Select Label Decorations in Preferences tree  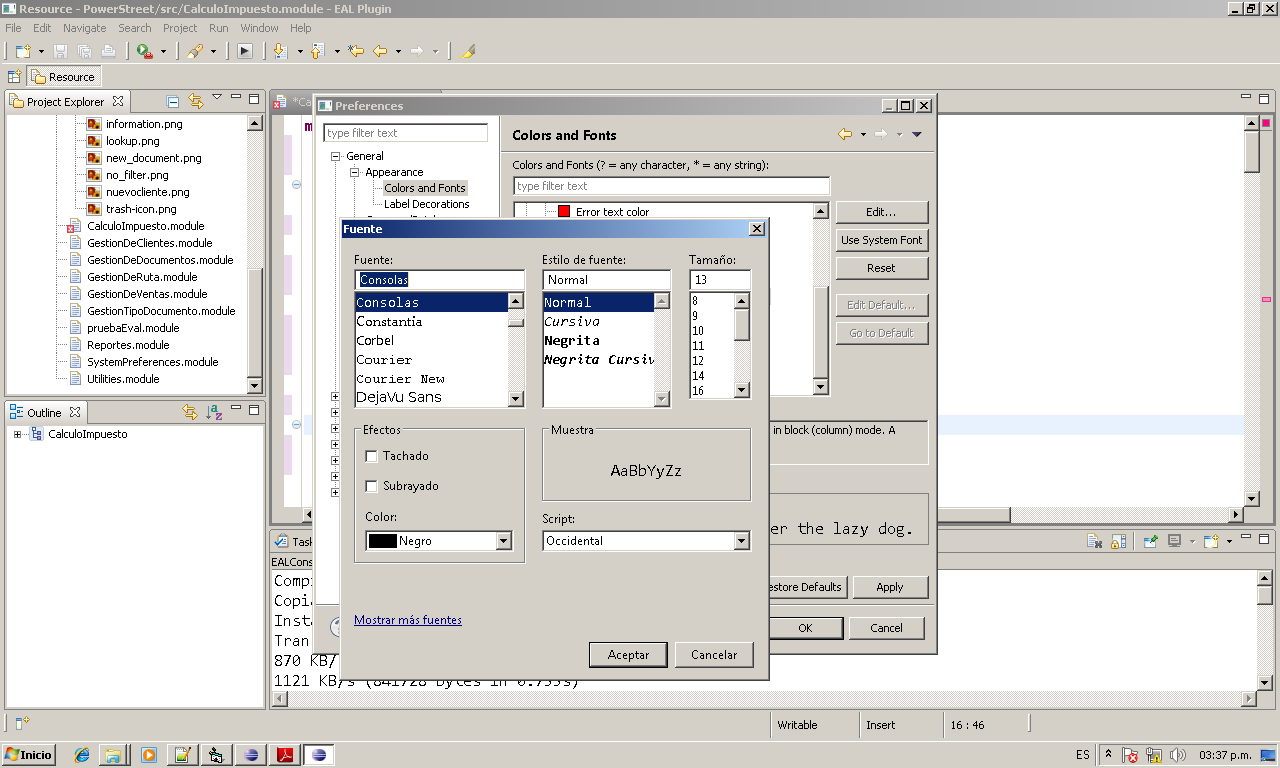point(427,204)
